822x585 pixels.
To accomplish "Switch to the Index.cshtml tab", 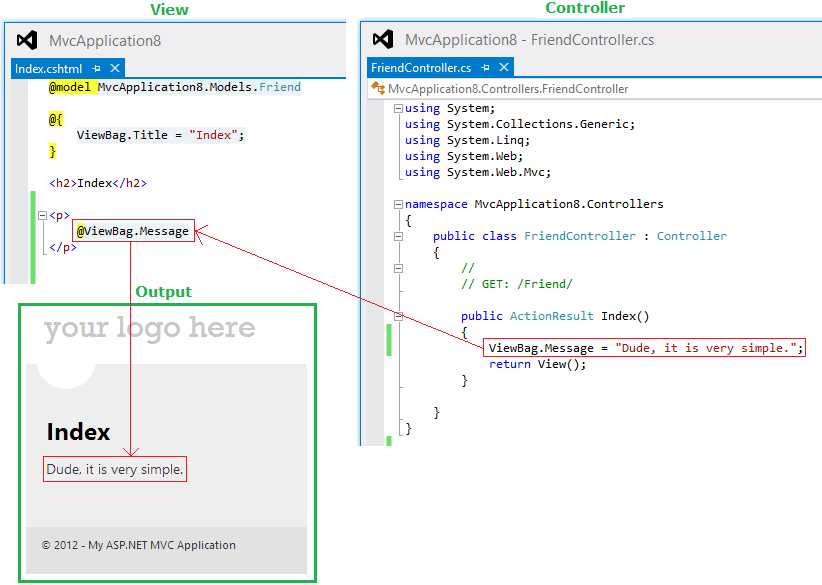I will 49,69.
